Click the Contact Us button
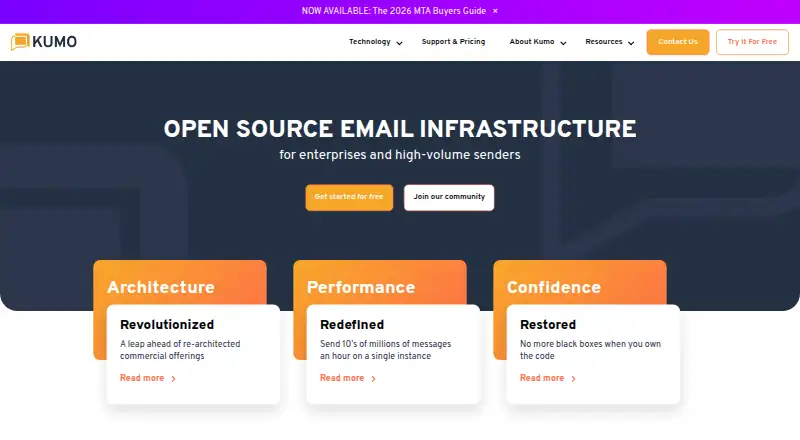 tap(678, 42)
